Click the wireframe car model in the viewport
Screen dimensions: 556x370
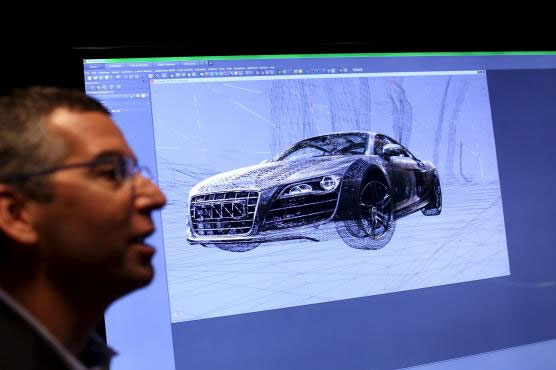[x=314, y=192]
